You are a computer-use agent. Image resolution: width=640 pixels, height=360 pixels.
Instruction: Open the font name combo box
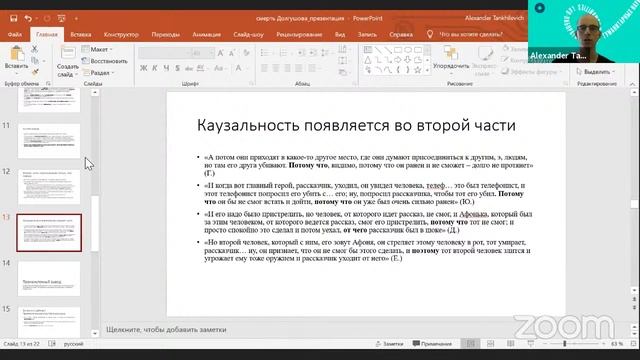coord(164,53)
